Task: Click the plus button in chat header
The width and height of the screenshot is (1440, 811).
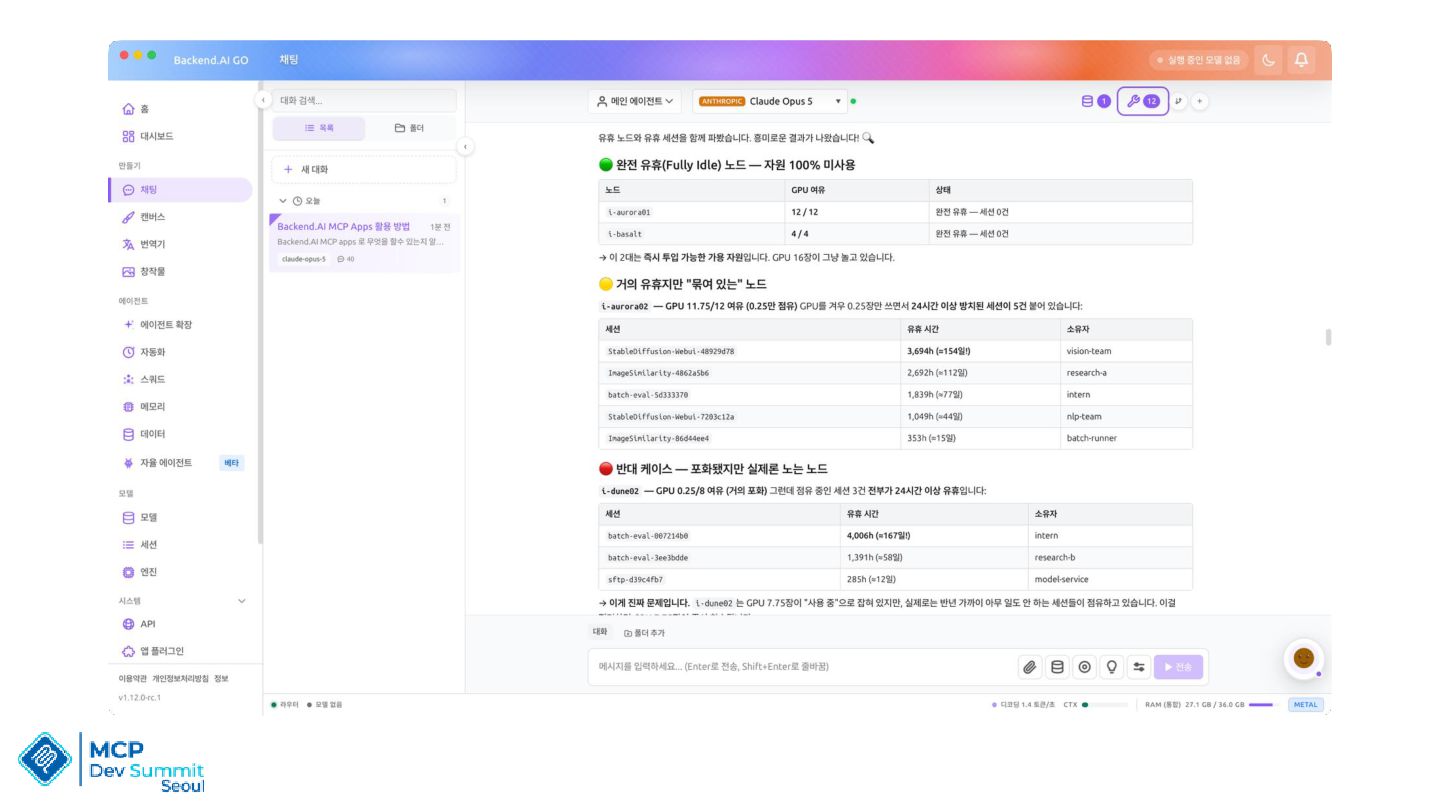Action: pyautogui.click(x=1200, y=101)
